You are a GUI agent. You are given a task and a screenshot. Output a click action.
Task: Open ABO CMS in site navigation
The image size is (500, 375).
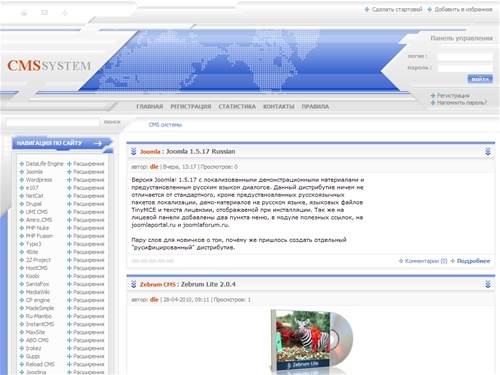pyautogui.click(x=37, y=340)
